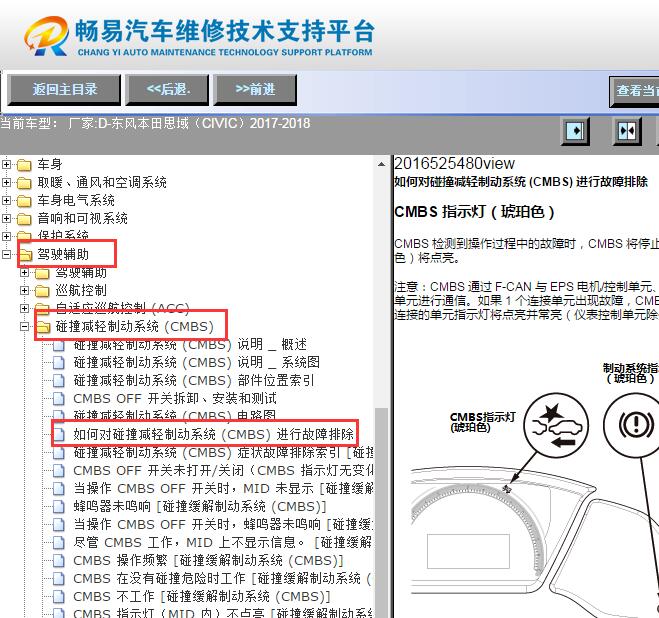
Task: Open 当操作 CMBS OFF 开关时，蜂鸣器未鸣响 document
Action: 223,524
